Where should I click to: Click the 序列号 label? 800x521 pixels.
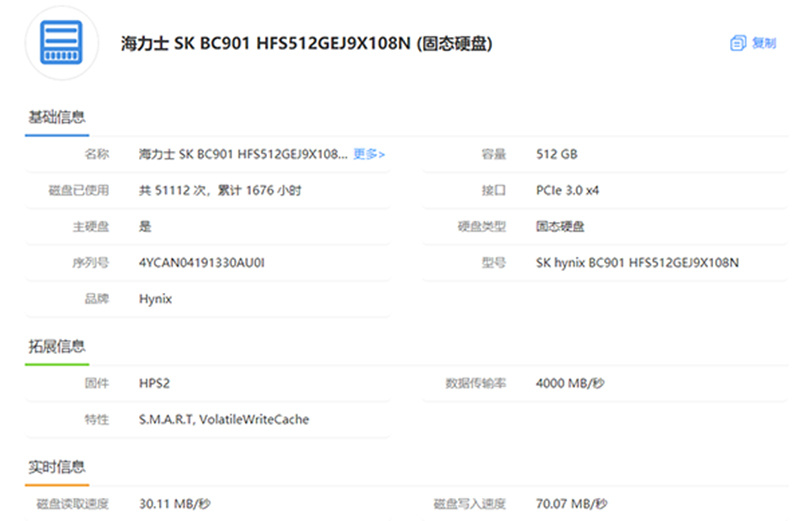(90, 263)
